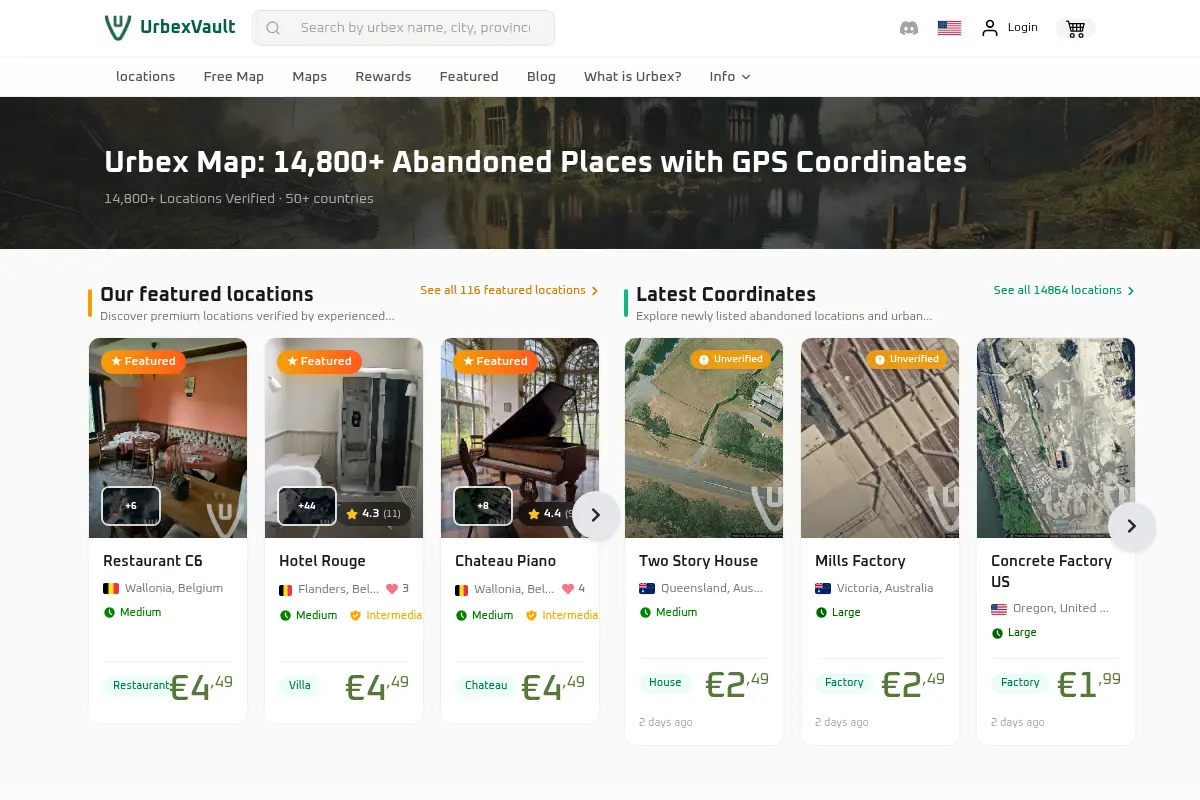Open the Two Story House card title

[x=698, y=561]
